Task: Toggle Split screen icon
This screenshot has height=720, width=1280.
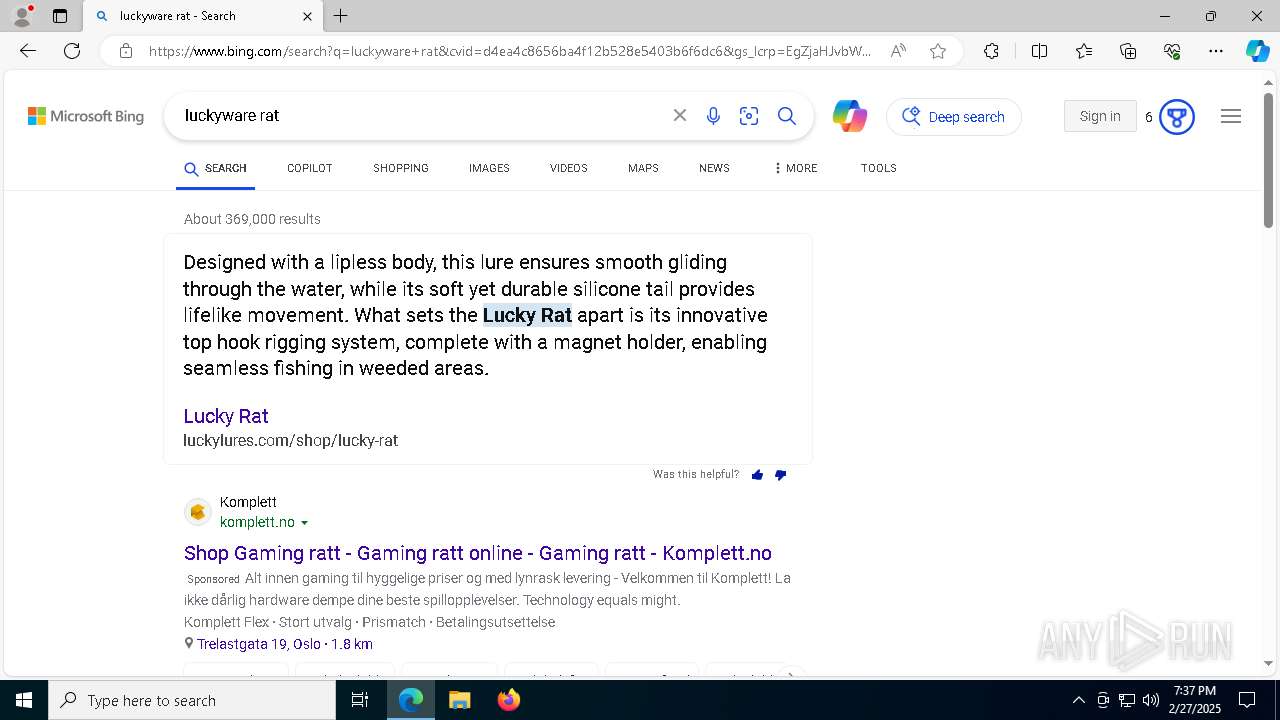Action: (x=1039, y=51)
